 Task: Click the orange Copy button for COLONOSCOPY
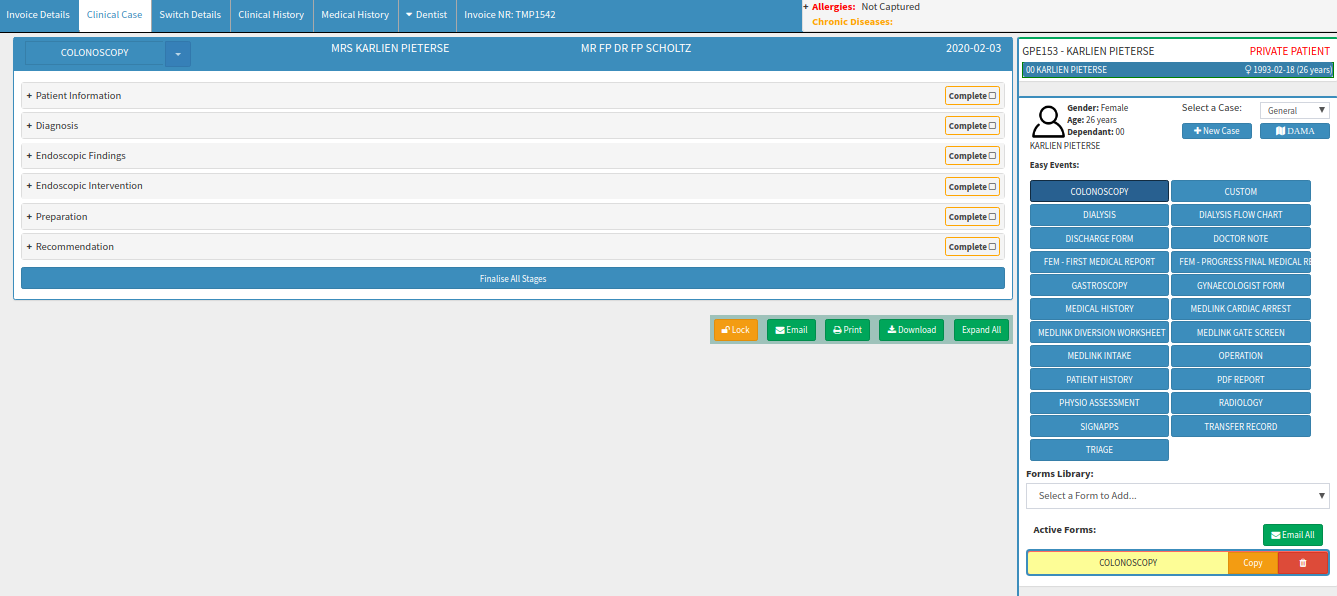[1253, 563]
